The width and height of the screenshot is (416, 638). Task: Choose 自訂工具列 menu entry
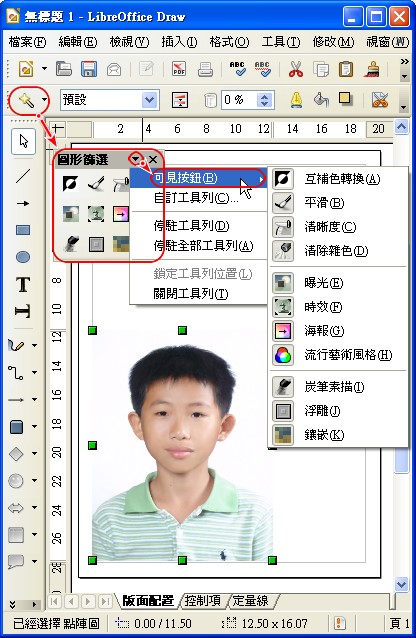pos(199,198)
